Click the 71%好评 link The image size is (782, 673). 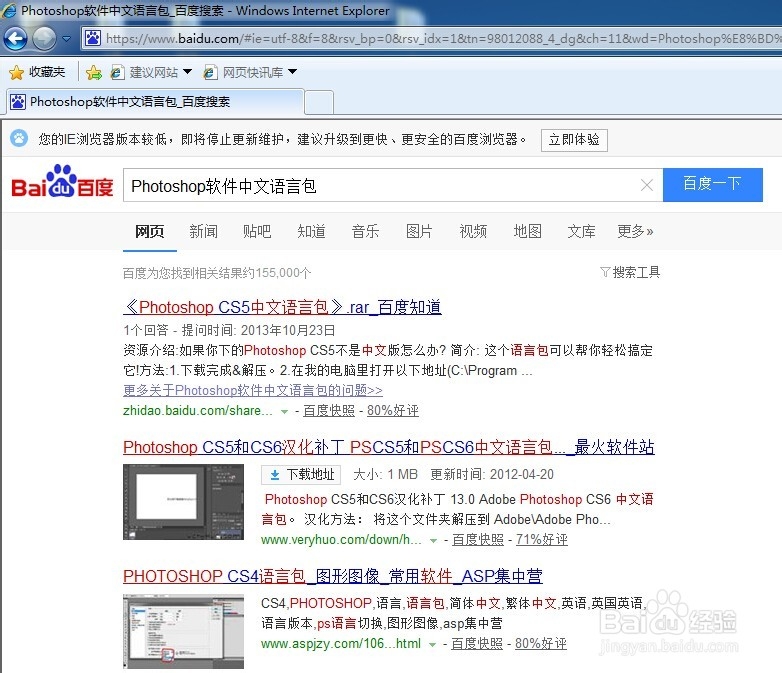click(x=542, y=540)
